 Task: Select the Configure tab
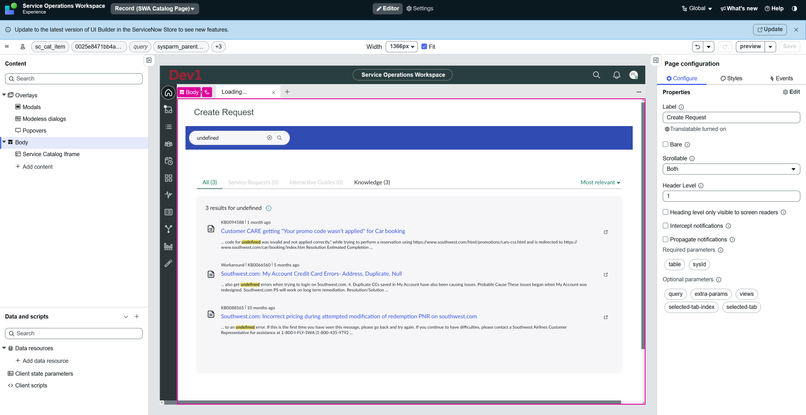pyautogui.click(x=682, y=78)
